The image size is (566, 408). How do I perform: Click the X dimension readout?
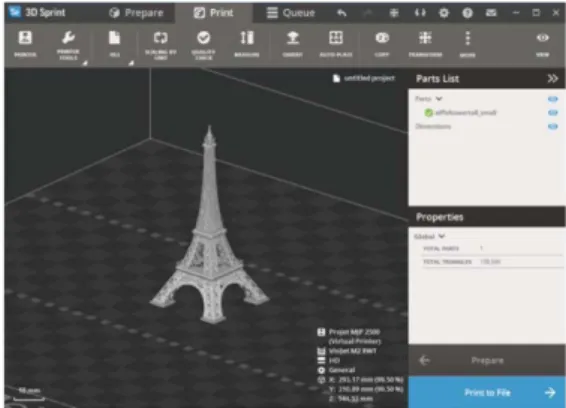tap(366, 380)
